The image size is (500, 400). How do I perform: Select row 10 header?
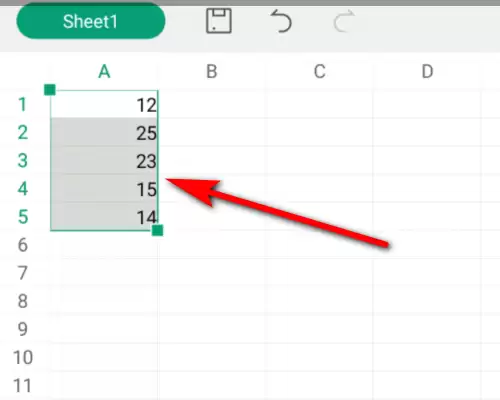point(22,357)
